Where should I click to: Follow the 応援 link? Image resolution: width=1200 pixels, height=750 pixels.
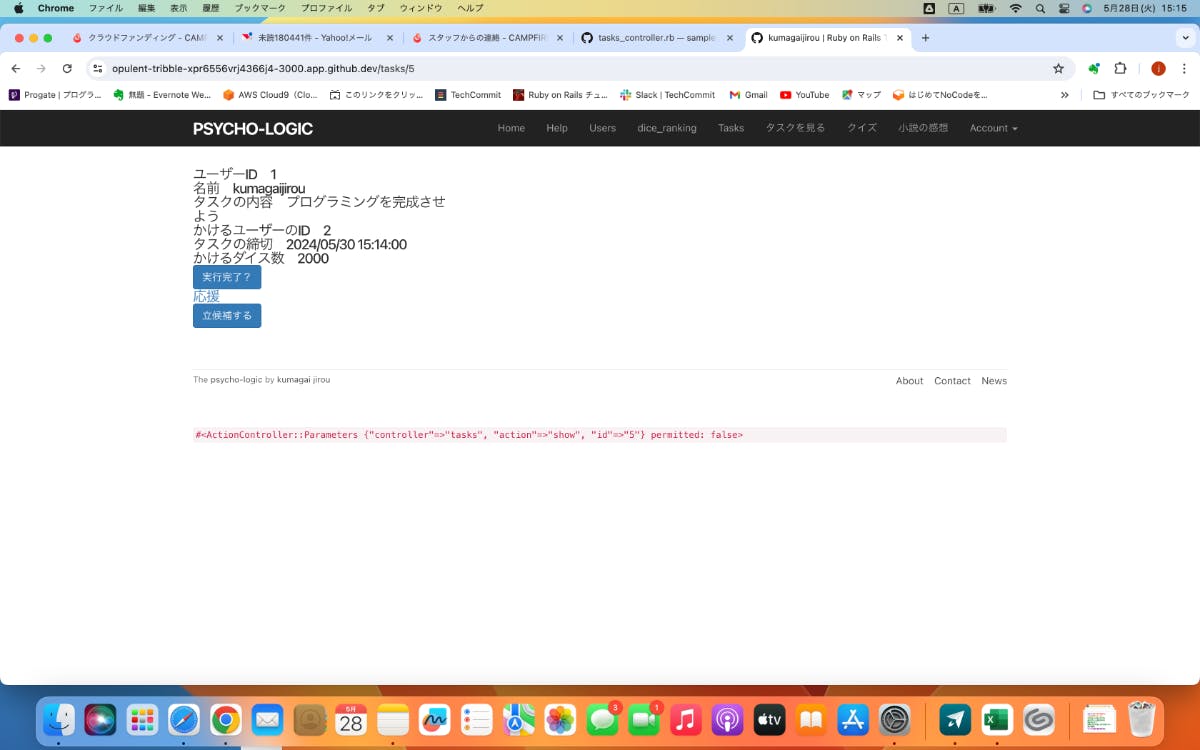(206, 296)
